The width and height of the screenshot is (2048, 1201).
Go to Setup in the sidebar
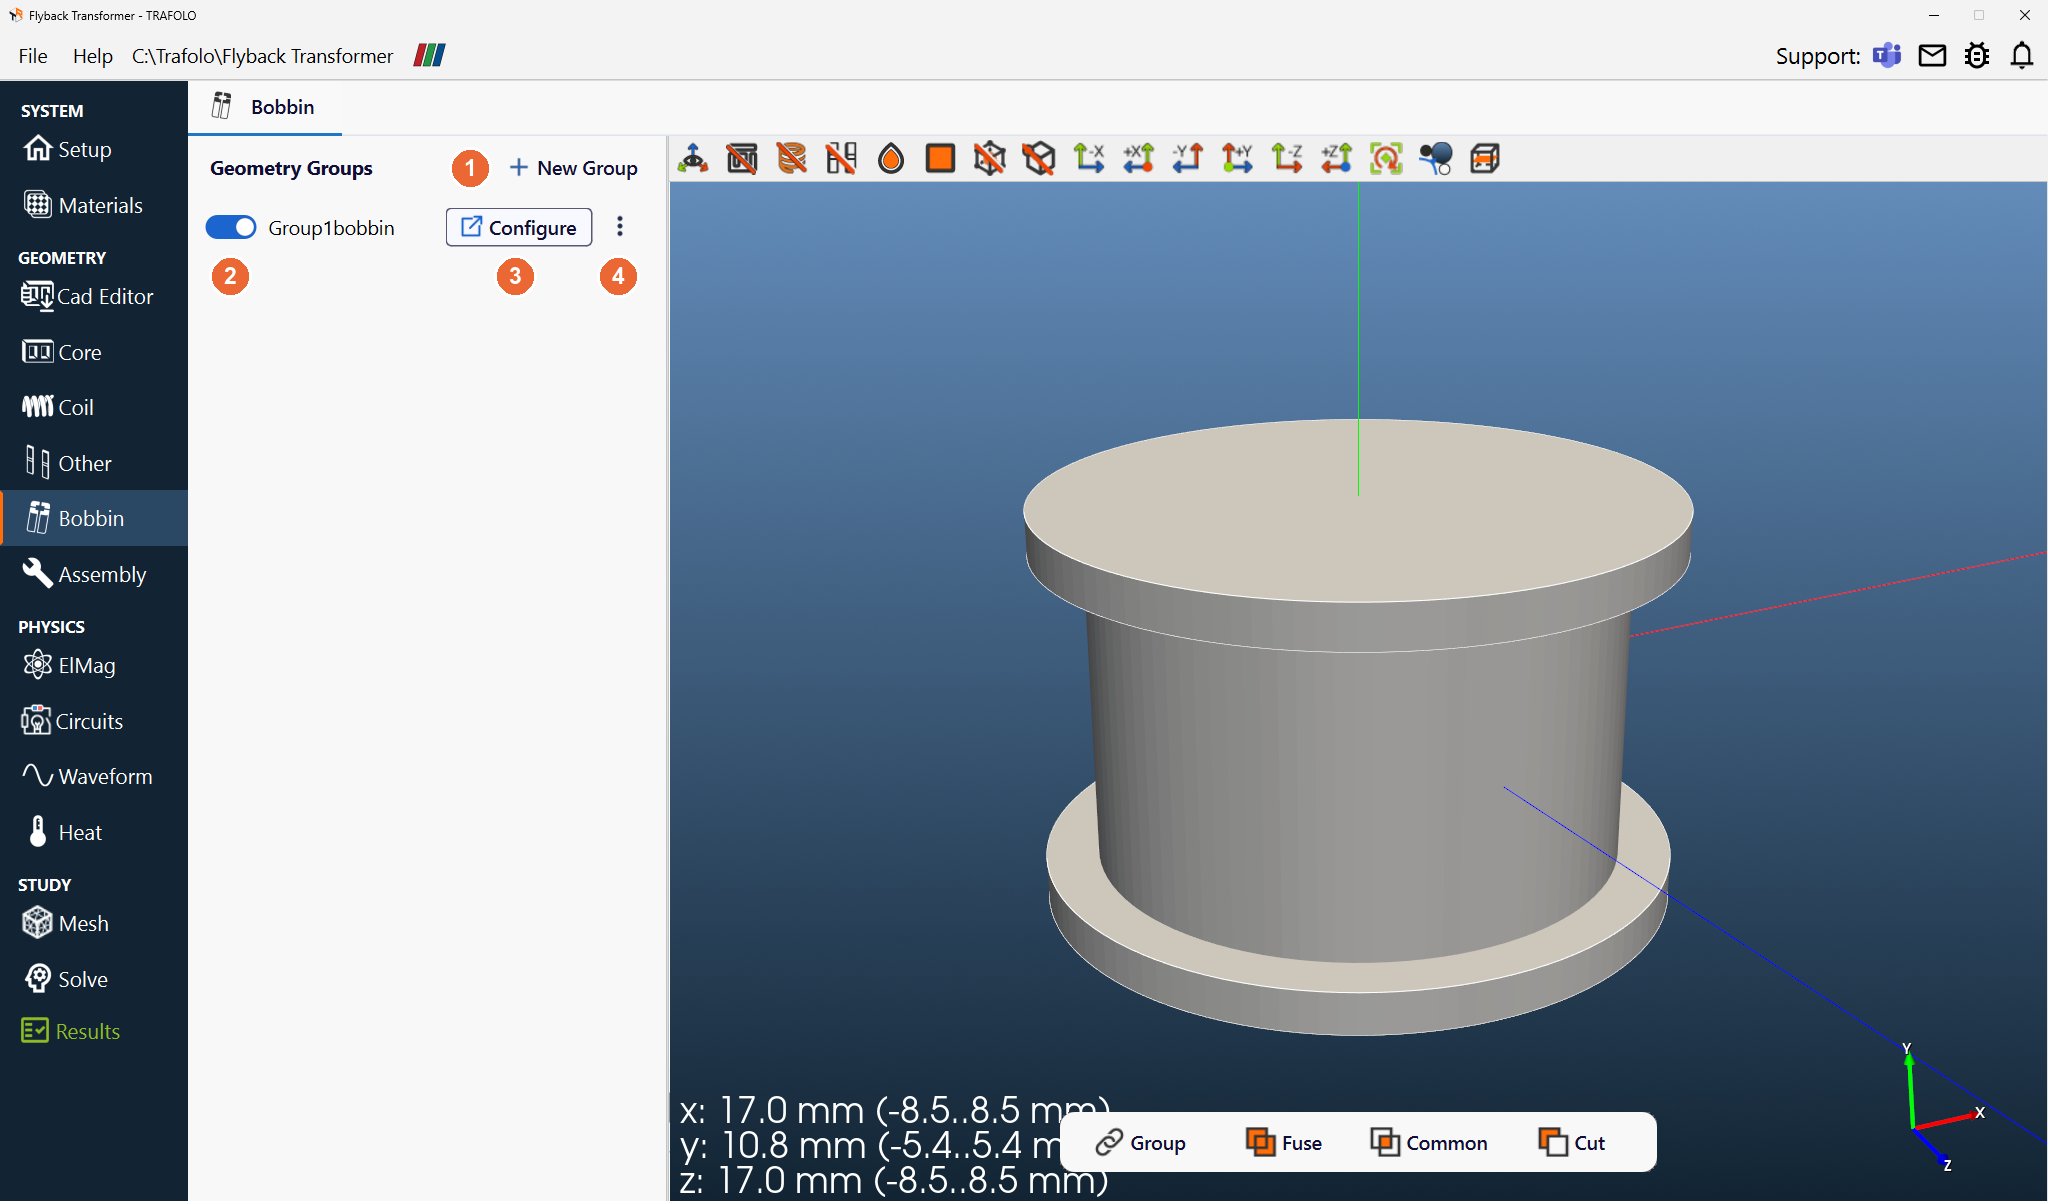click(93, 149)
